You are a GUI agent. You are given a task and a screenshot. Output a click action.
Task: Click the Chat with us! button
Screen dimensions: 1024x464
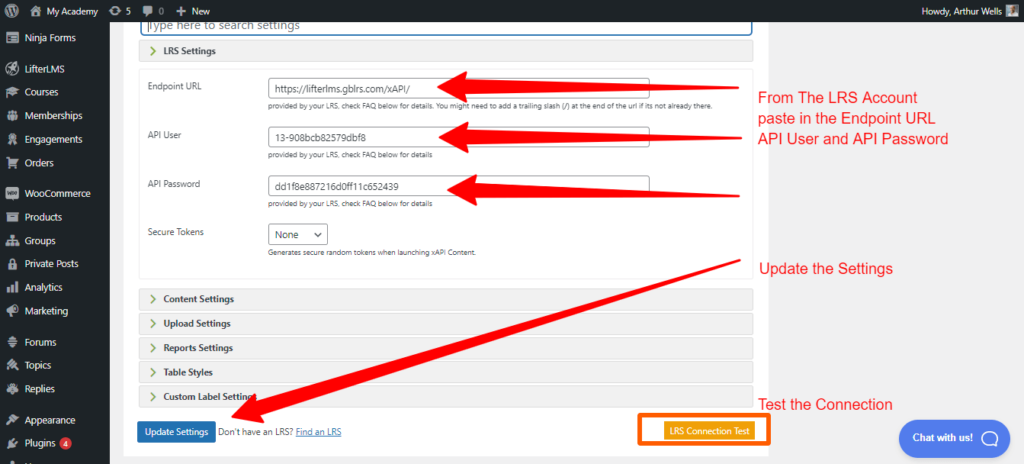[x=954, y=438]
